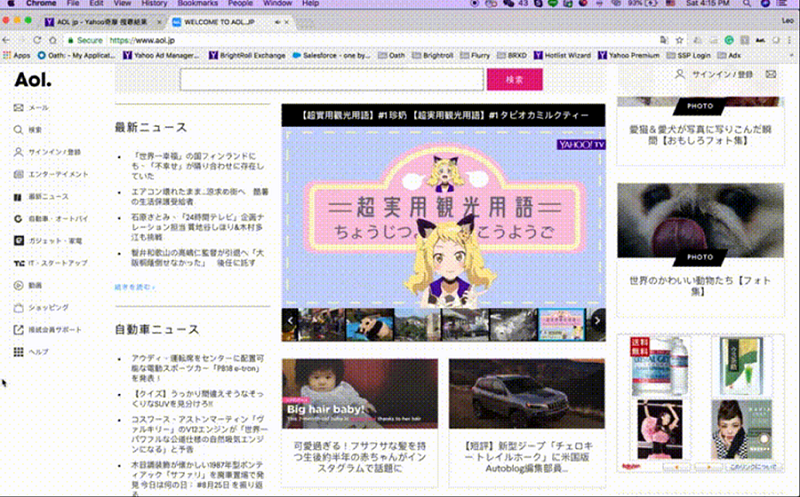Reload the page with the refresh icon
This screenshot has width=800, height=497.
coord(37,40)
